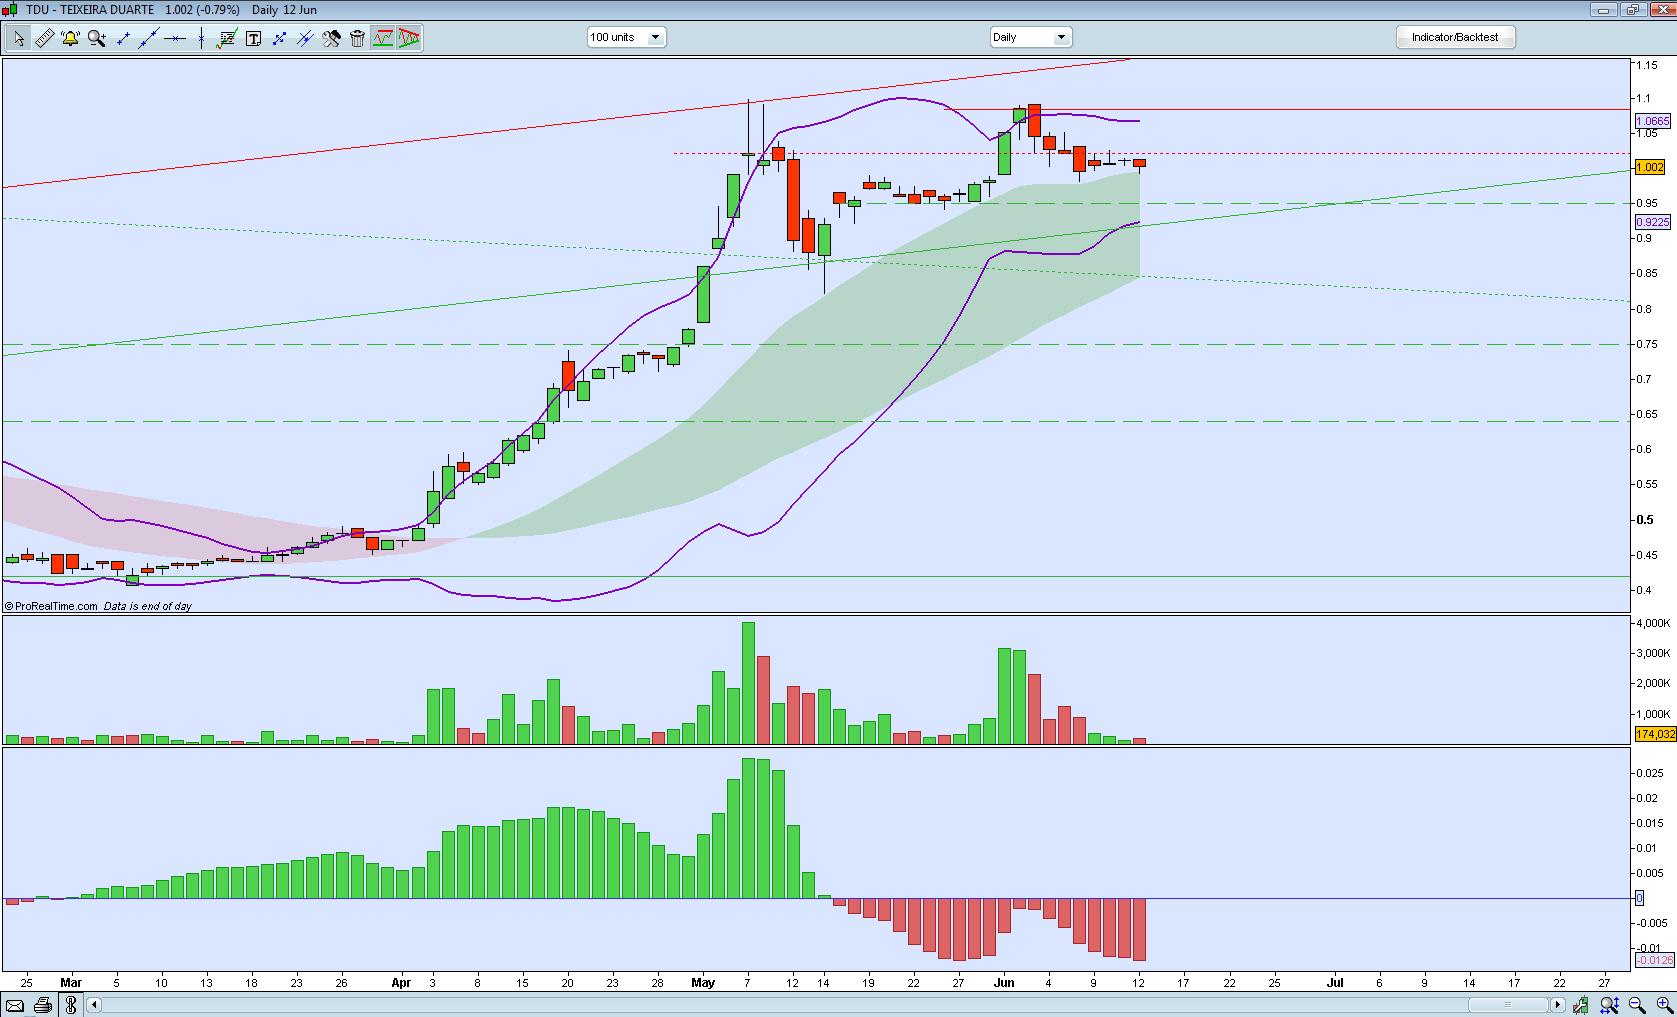Image resolution: width=1677 pixels, height=1017 pixels.
Task: Click the May label on date axis
Action: pyautogui.click(x=703, y=982)
